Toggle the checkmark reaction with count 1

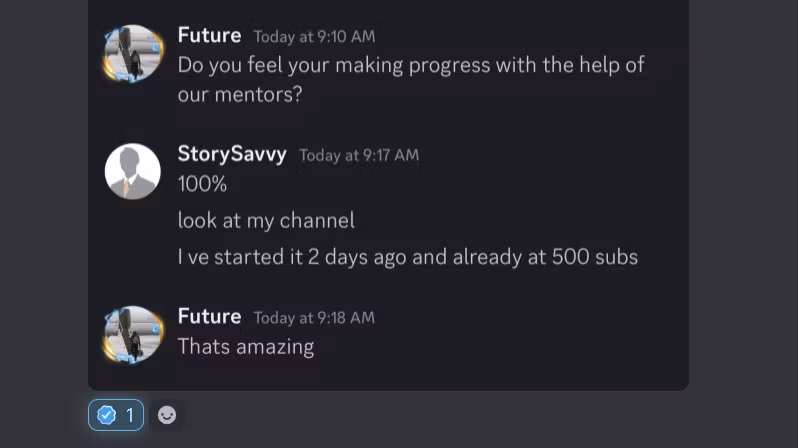[116, 415]
